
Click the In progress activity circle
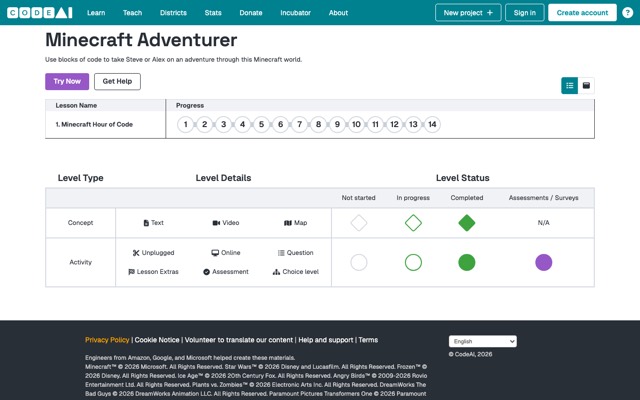(x=413, y=262)
